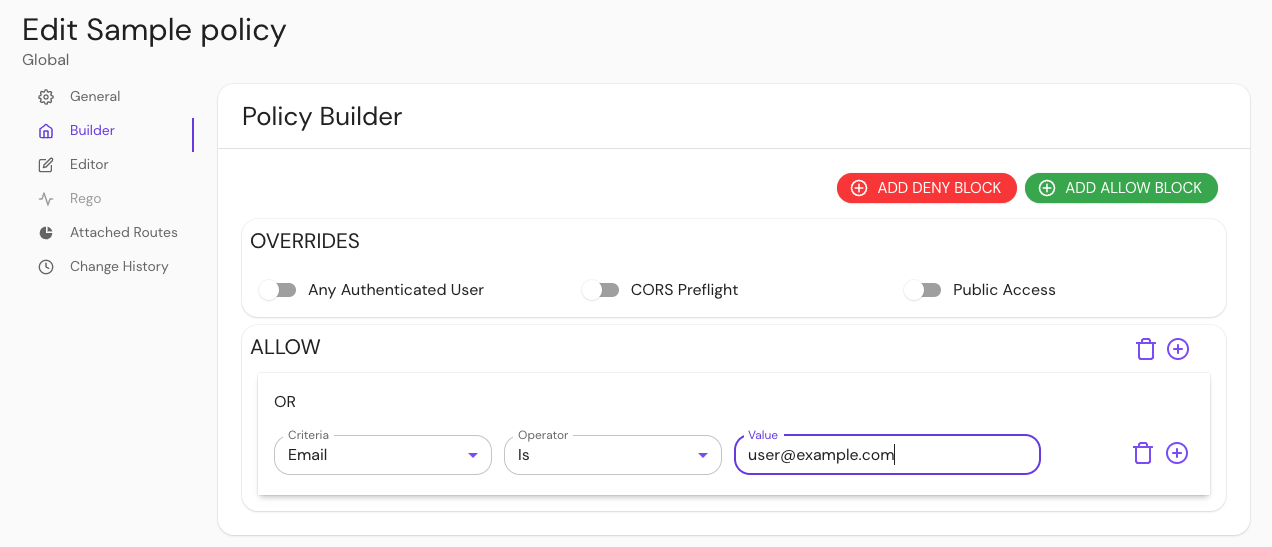Click the Value field with user@example.com
This screenshot has width=1272, height=547.
click(x=887, y=455)
